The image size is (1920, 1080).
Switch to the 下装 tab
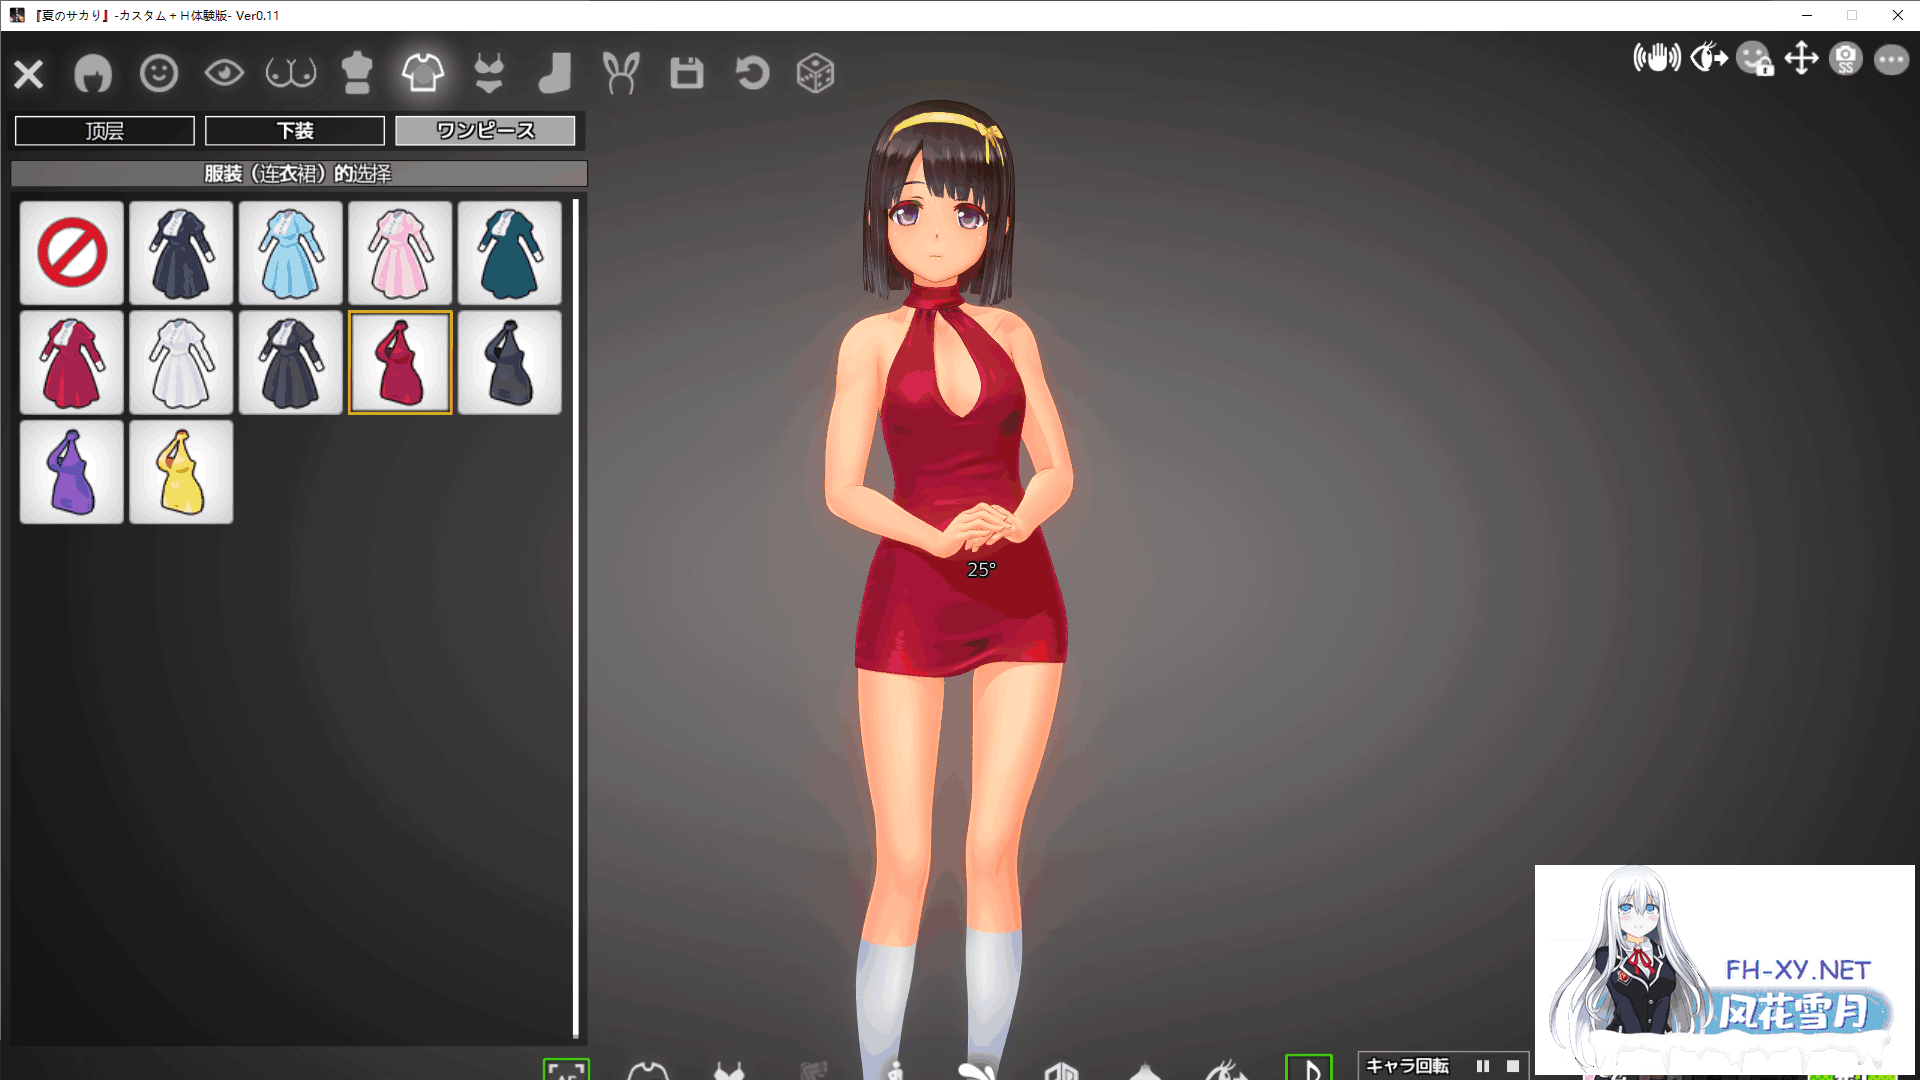pyautogui.click(x=294, y=130)
